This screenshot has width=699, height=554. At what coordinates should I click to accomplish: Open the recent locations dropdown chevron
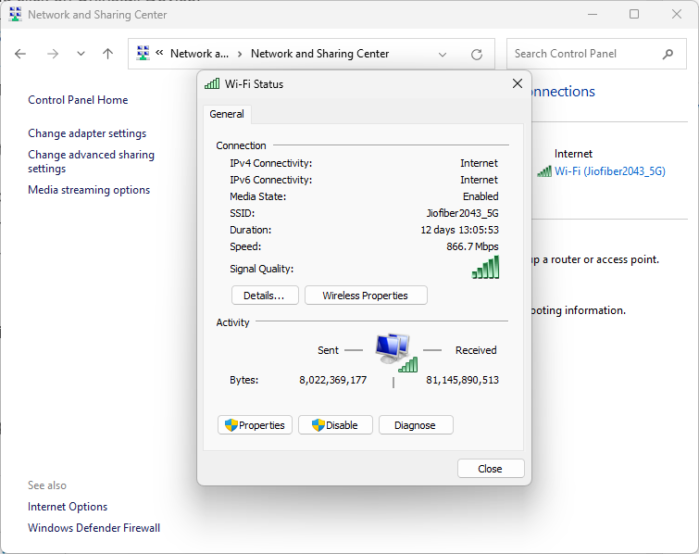[81, 54]
